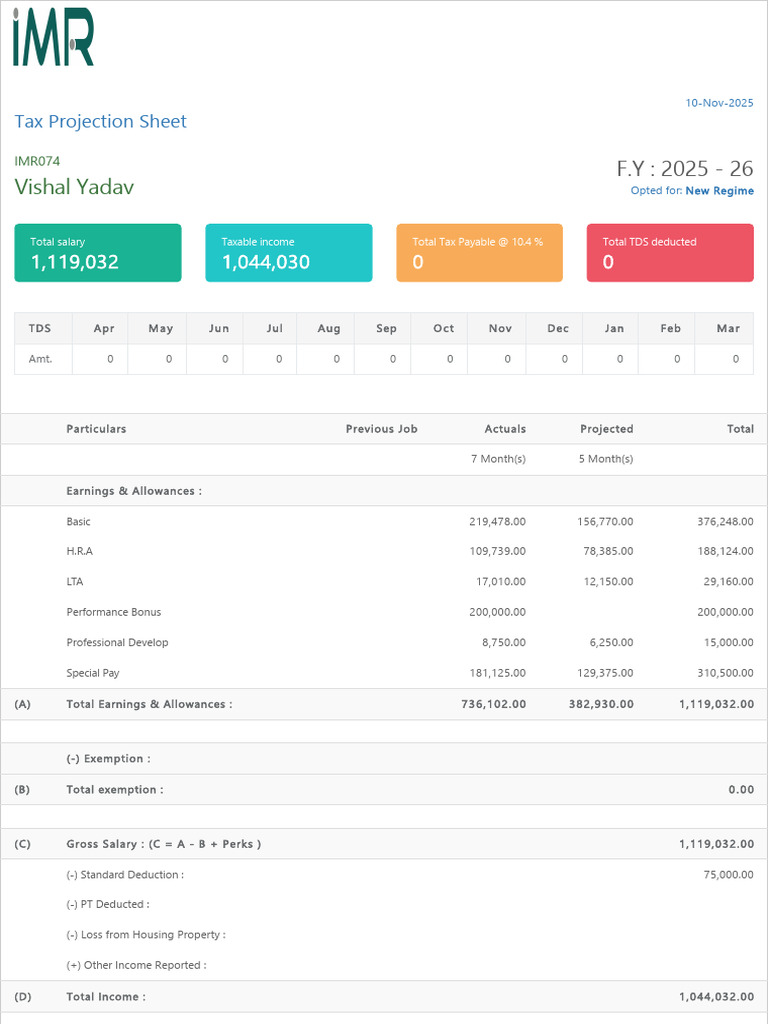Click Jun column header in TDS table

coord(215,328)
